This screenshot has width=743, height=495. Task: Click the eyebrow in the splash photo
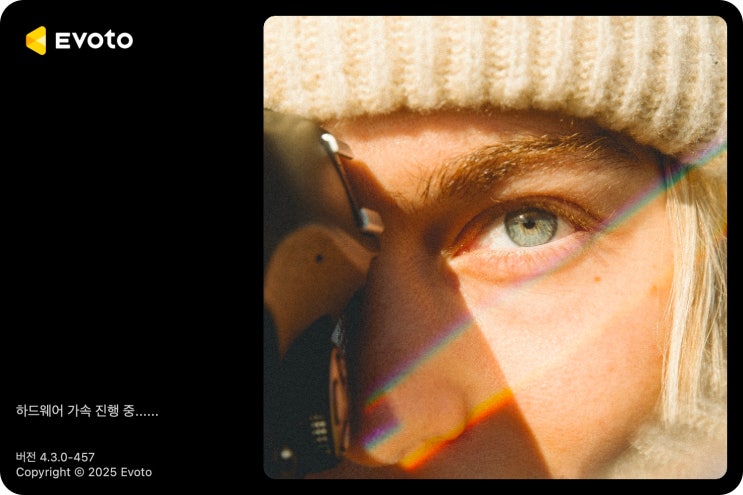point(516,163)
